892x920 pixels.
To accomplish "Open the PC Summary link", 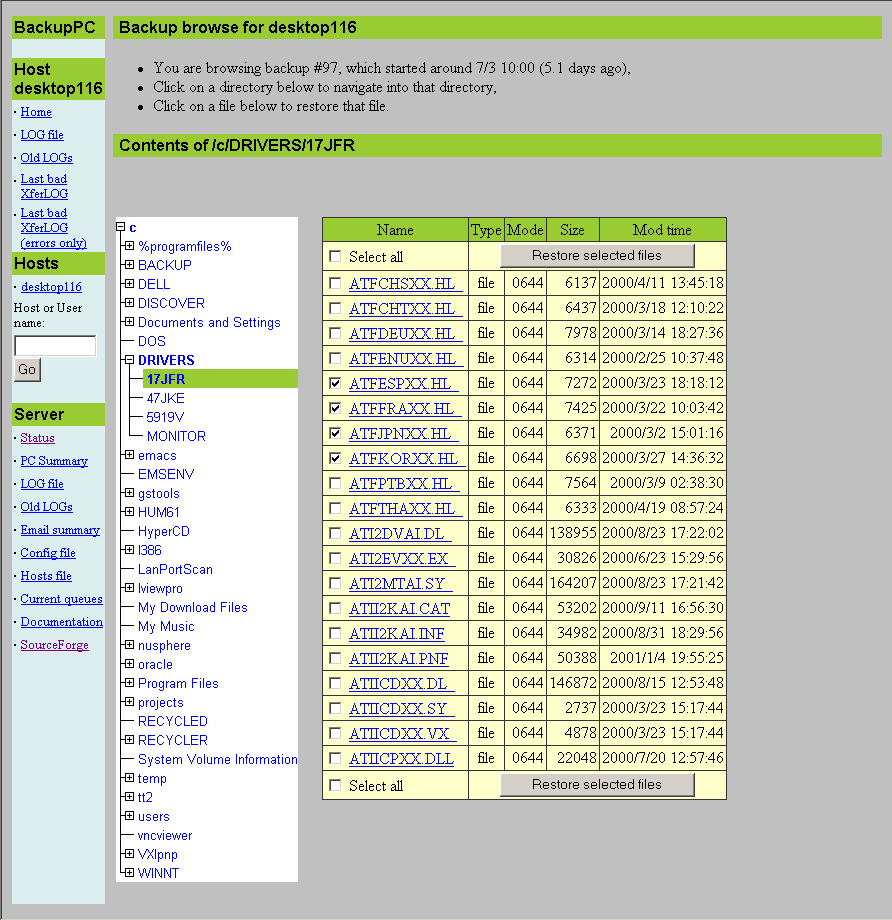I will [x=54, y=461].
